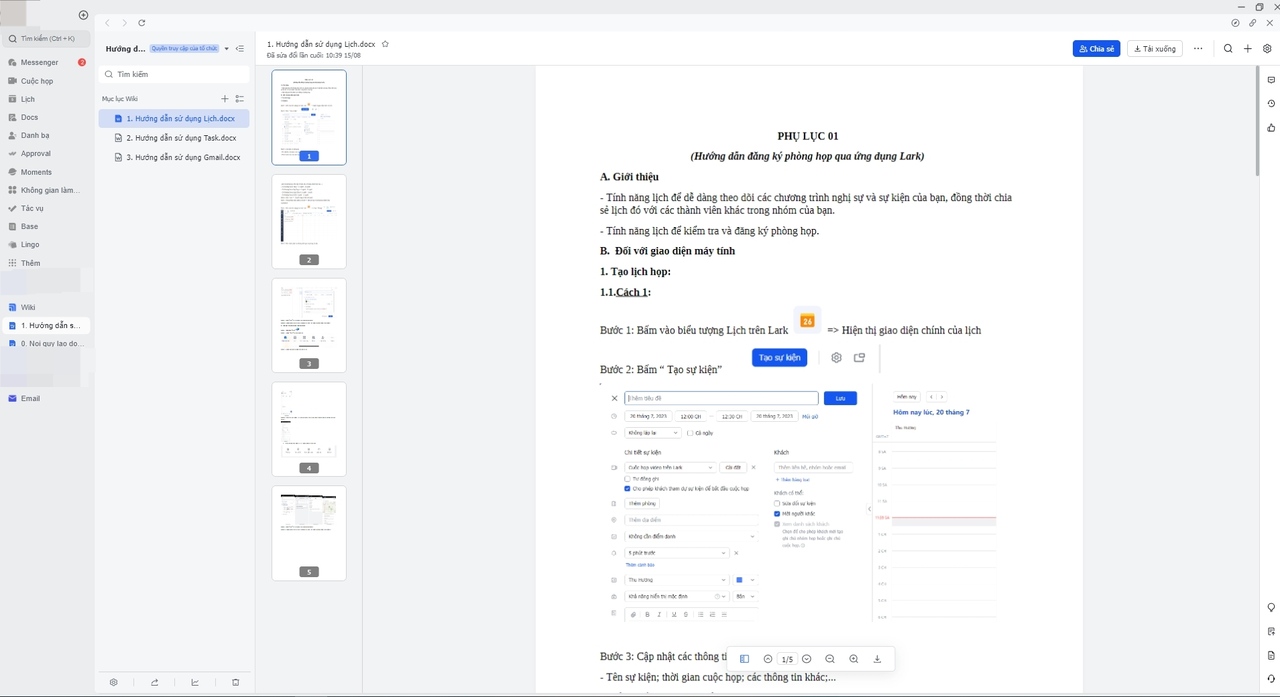Copy link using the paperclip icon
Image resolution: width=1280 pixels, height=697 pixels.
click(1252, 22)
